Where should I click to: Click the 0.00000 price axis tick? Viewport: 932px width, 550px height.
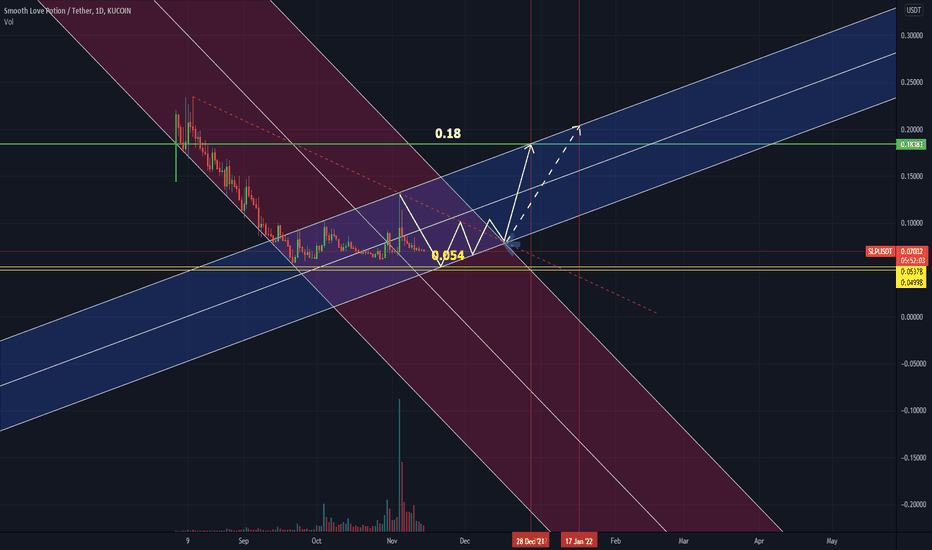pyautogui.click(x=912, y=318)
